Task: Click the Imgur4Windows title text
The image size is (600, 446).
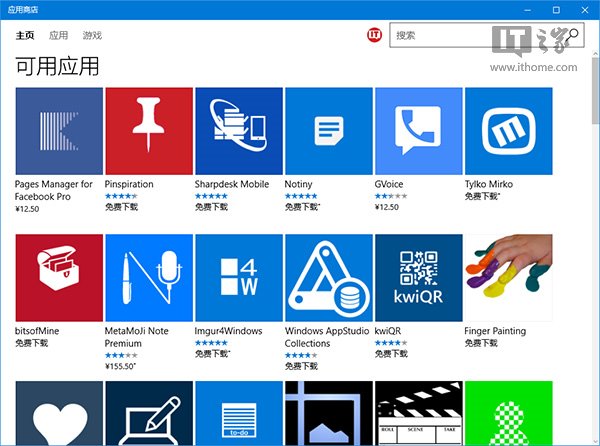Action: pos(228,331)
